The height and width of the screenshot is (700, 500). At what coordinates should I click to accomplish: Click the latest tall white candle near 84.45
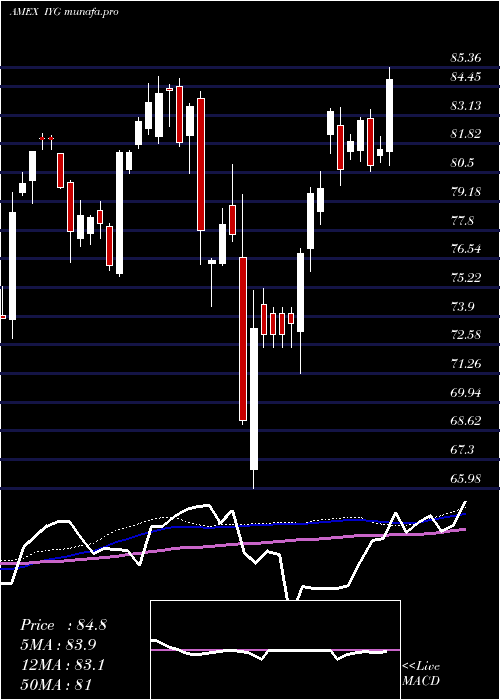390,116
